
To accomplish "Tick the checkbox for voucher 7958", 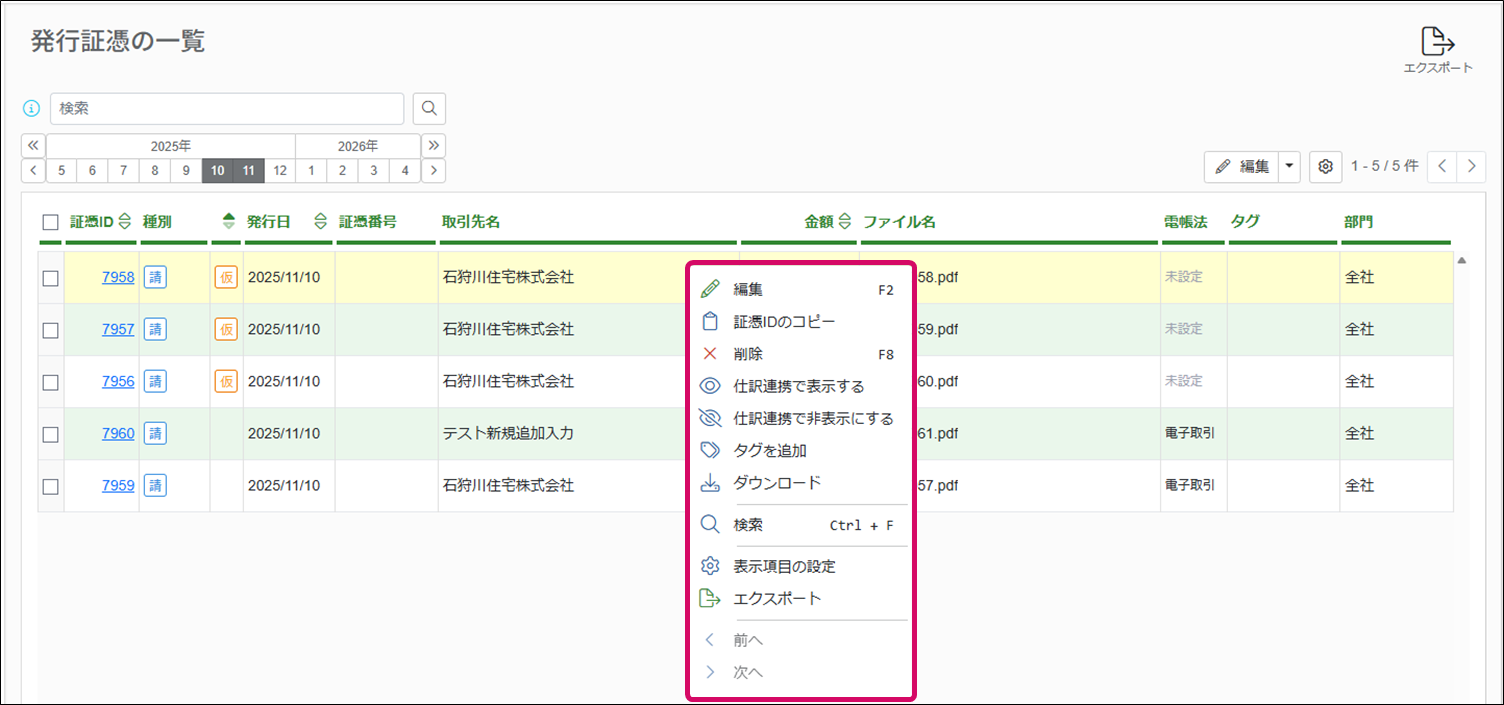I will [x=51, y=278].
